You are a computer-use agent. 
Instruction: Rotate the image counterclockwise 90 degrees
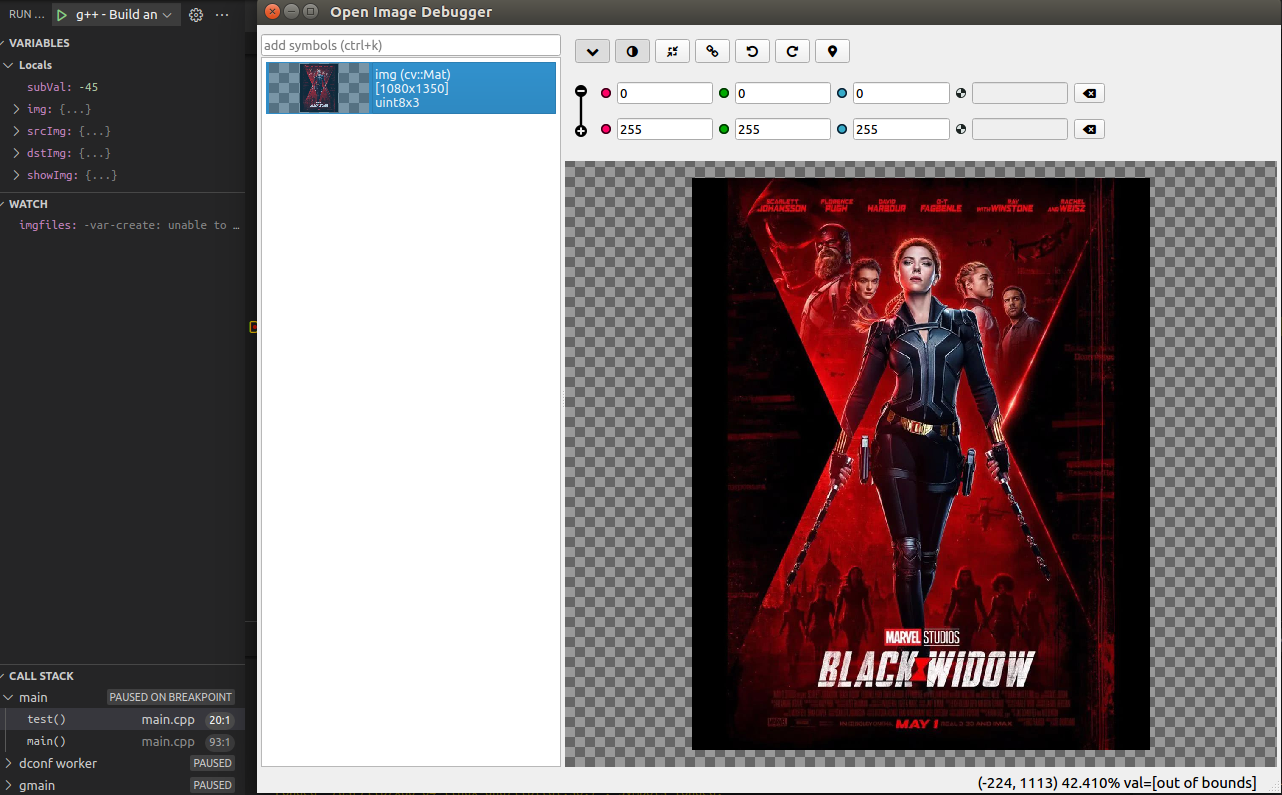(x=752, y=51)
